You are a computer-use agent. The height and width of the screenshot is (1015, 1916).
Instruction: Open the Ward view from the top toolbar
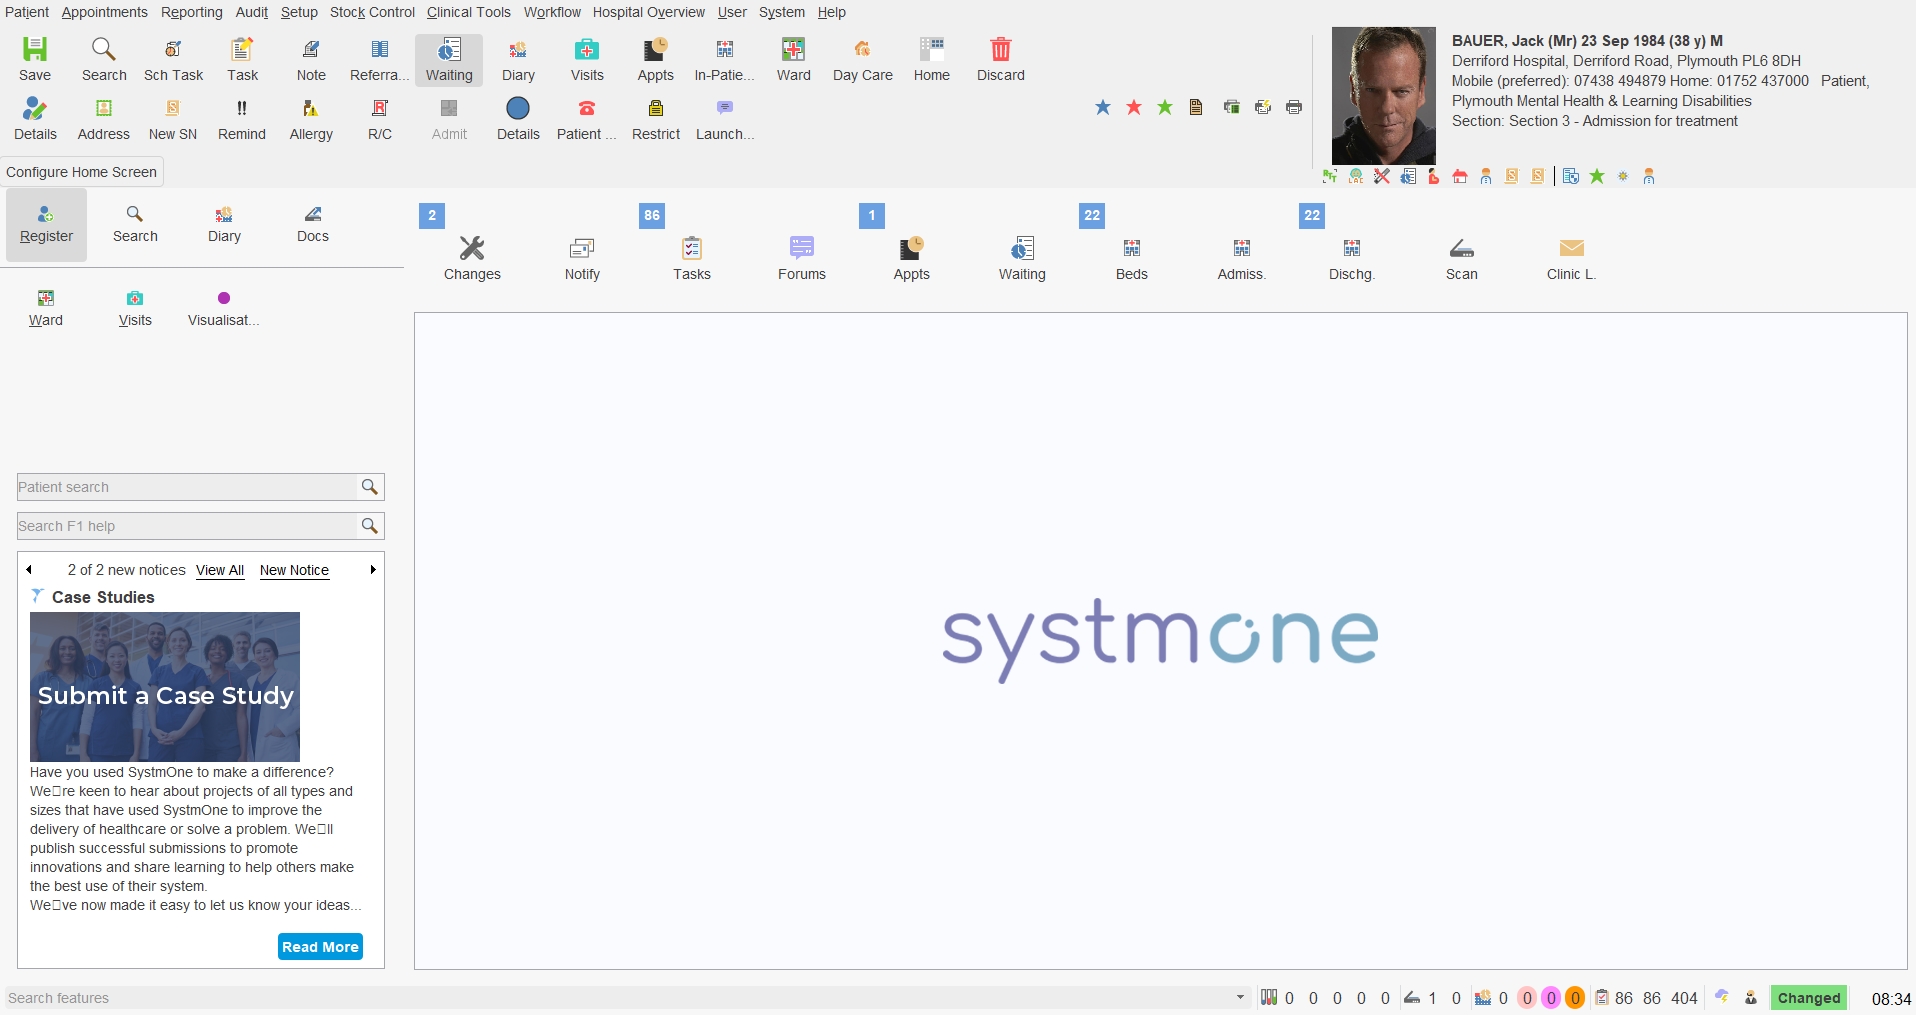[794, 60]
